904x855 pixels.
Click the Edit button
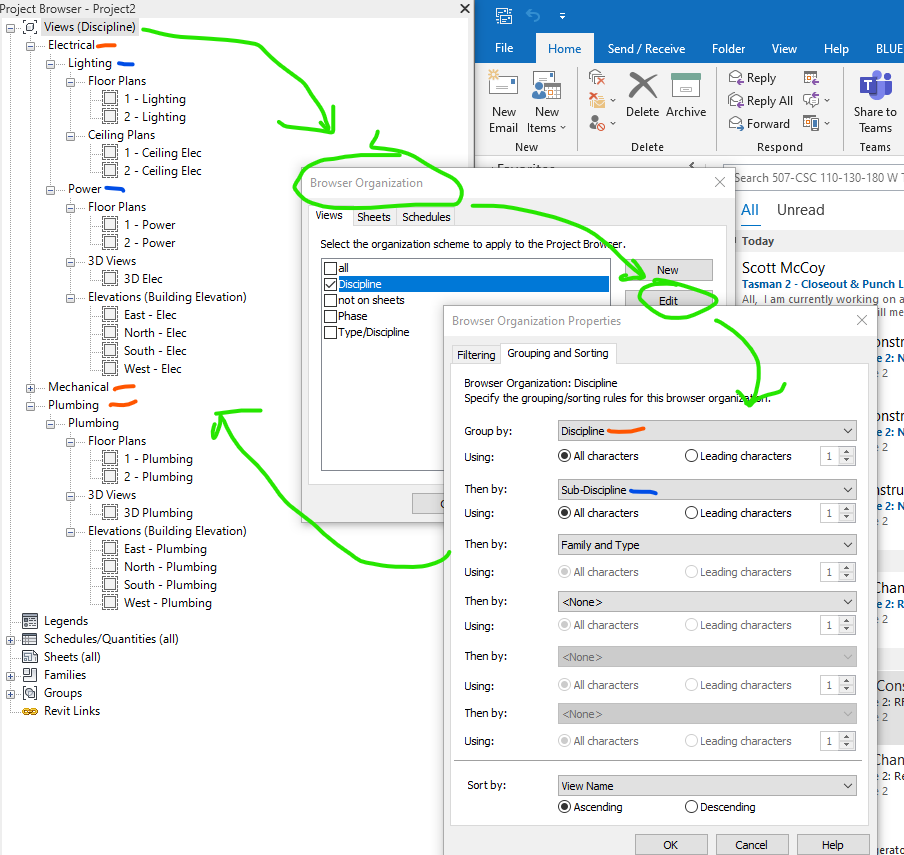[670, 299]
